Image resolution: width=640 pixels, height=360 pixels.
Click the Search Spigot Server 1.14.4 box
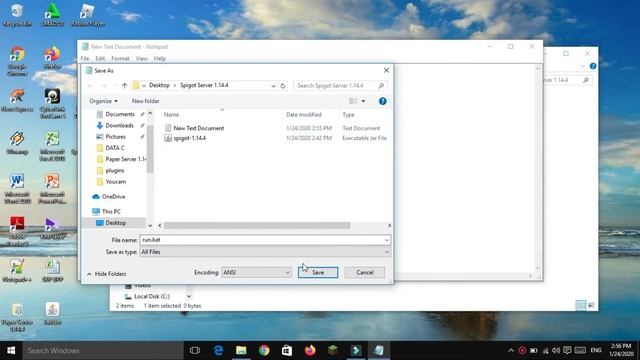tap(340, 85)
